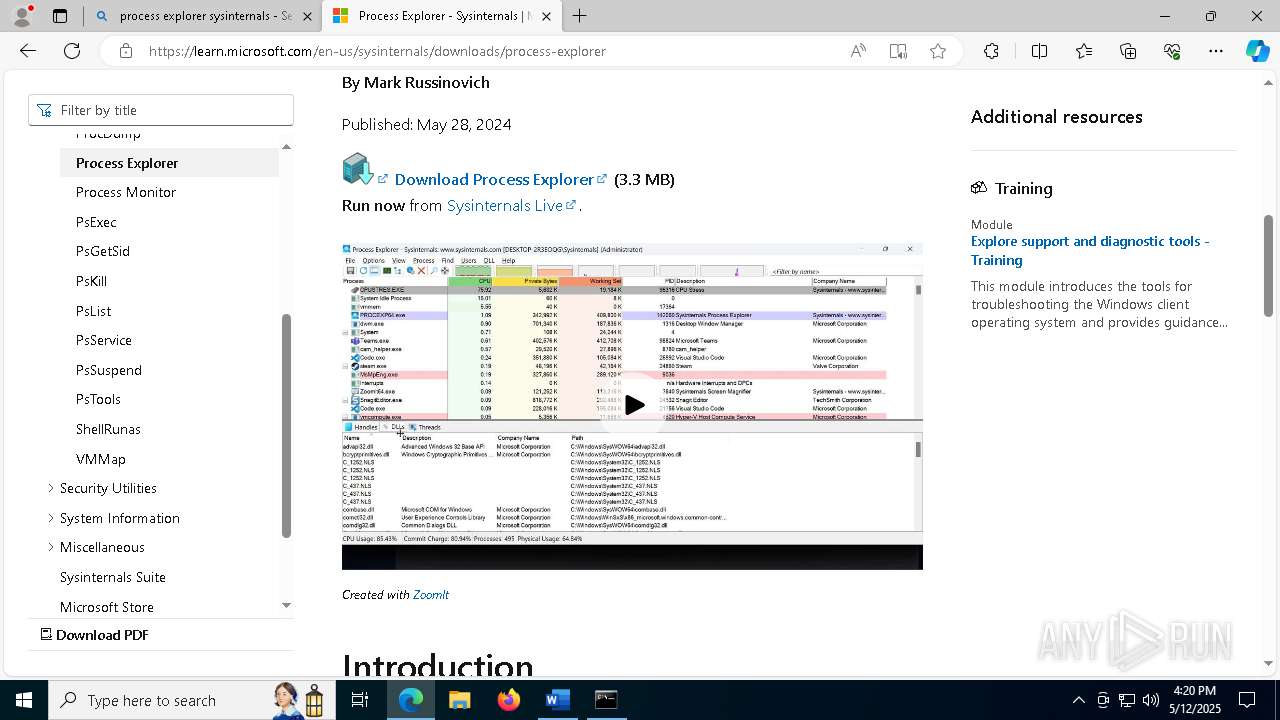This screenshot has width=1280, height=720.
Task: Open Browser essentials heart icon
Action: pyautogui.click(x=1172, y=51)
